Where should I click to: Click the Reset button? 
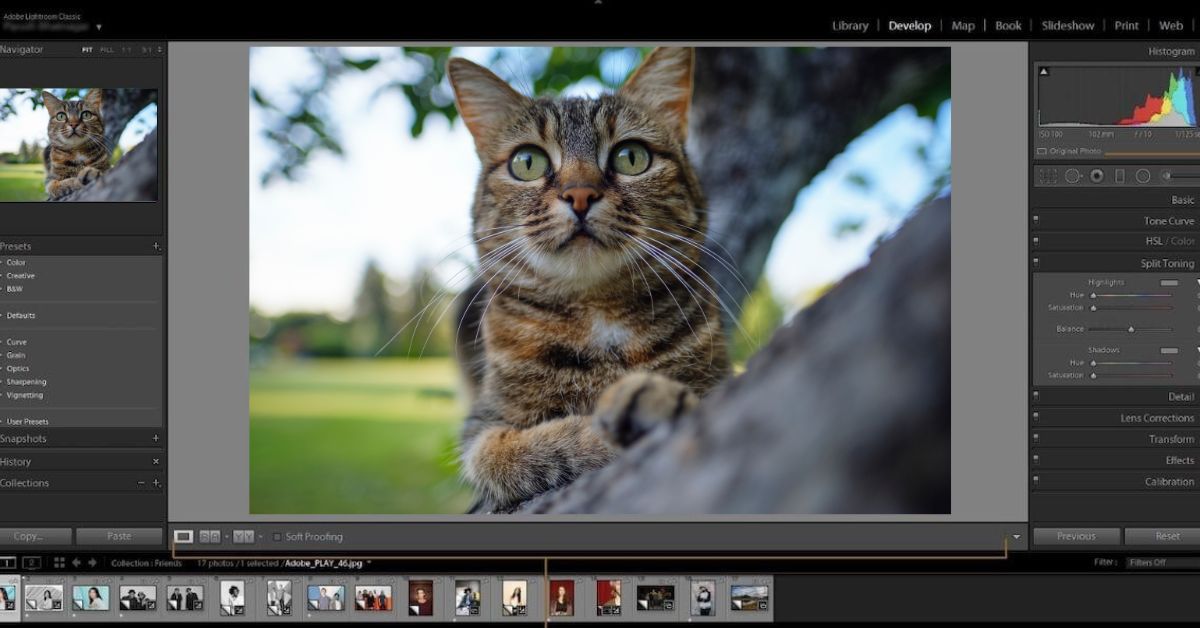tap(1163, 537)
